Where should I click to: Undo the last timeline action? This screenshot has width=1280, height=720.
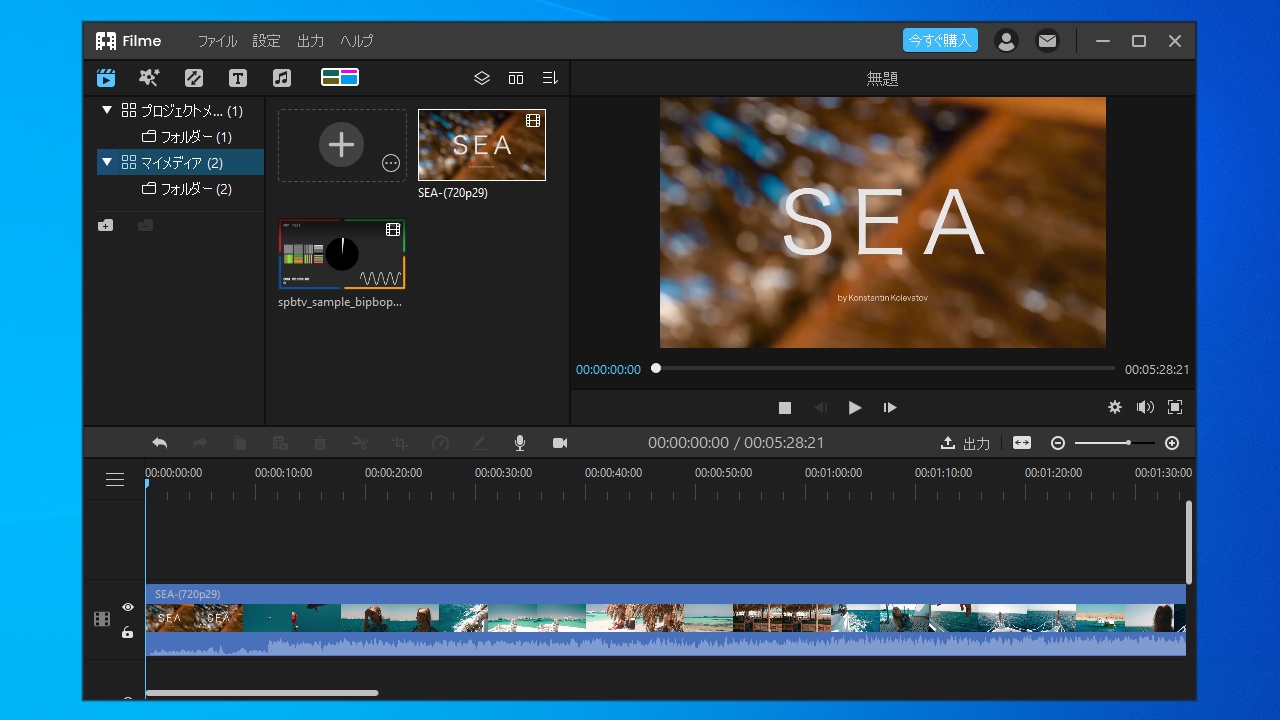coord(159,443)
